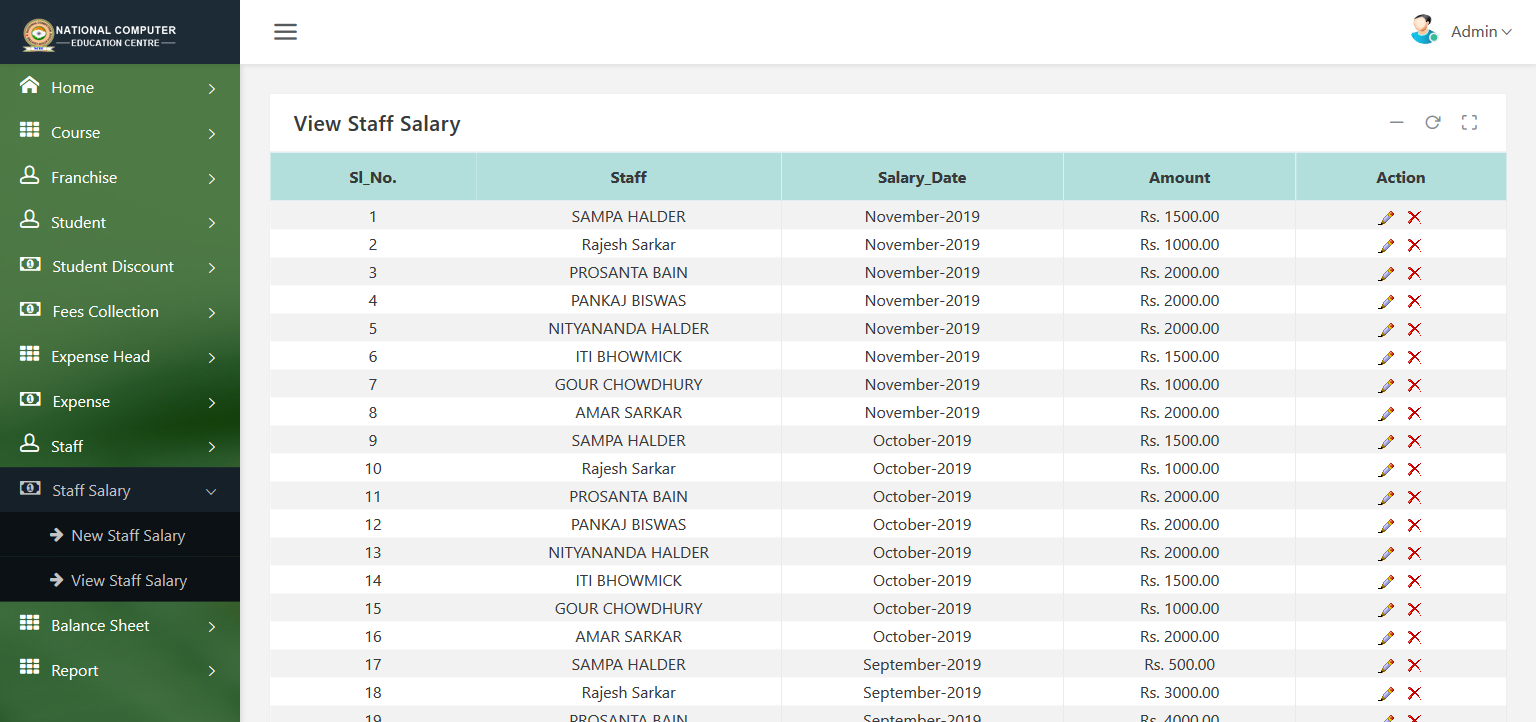Delete salary row 1 SAMPA HALDER November-2019
This screenshot has height=722, width=1536.
(1414, 217)
